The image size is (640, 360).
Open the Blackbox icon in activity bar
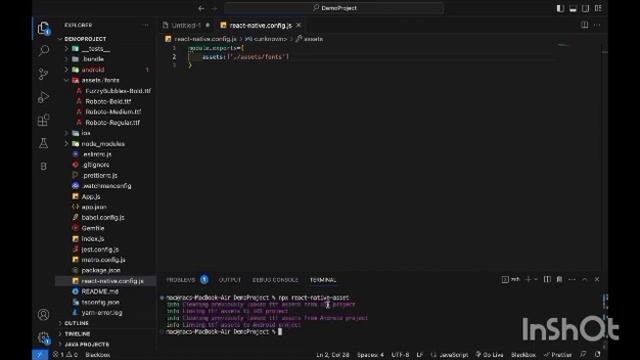pos(43,166)
